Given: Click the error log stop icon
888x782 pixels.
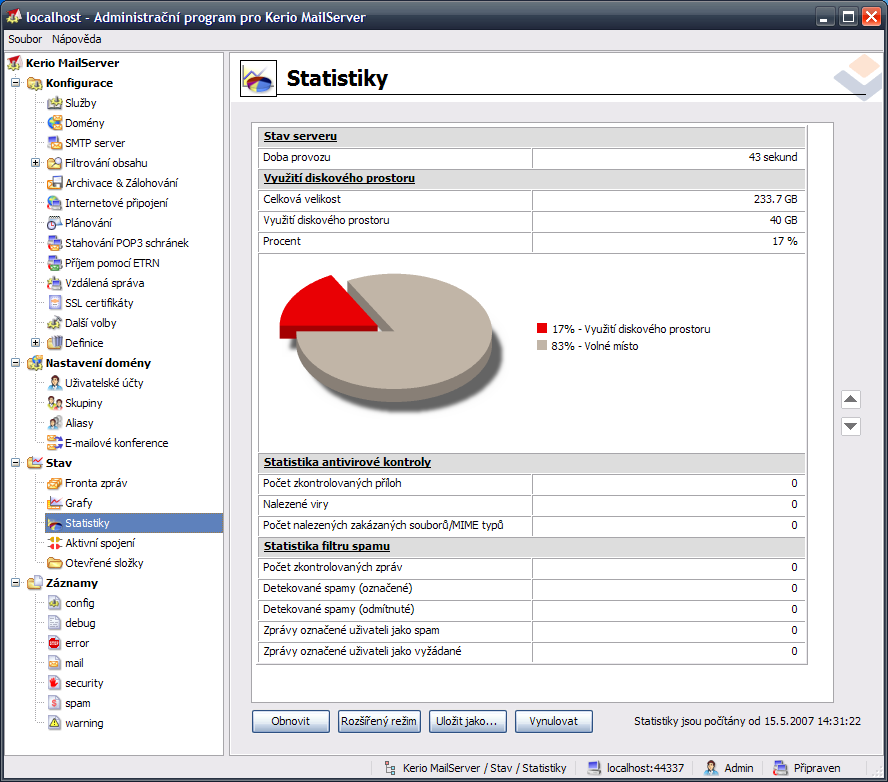Looking at the screenshot, I should point(54,643).
